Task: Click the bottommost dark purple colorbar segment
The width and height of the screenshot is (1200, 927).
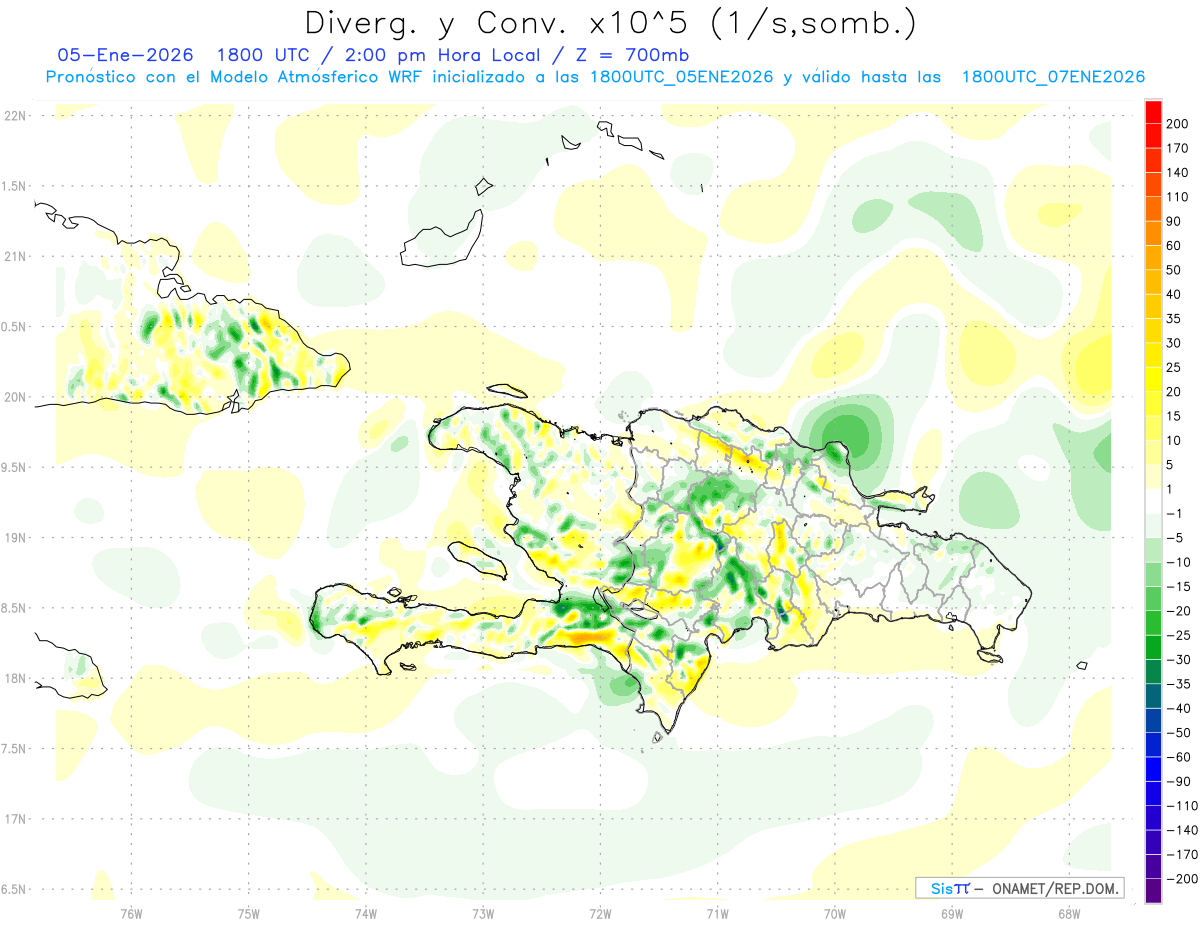Action: (1153, 890)
